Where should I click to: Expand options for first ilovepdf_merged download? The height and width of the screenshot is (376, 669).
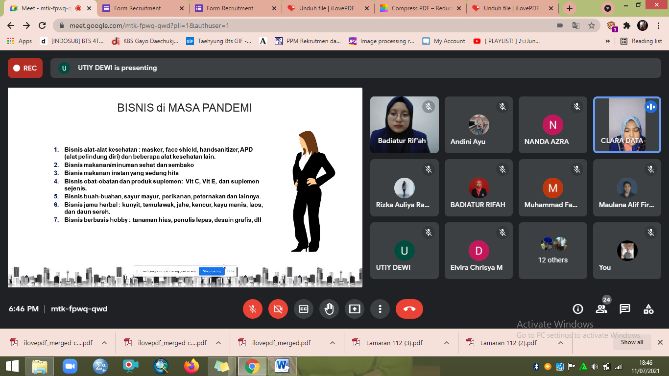coord(104,343)
